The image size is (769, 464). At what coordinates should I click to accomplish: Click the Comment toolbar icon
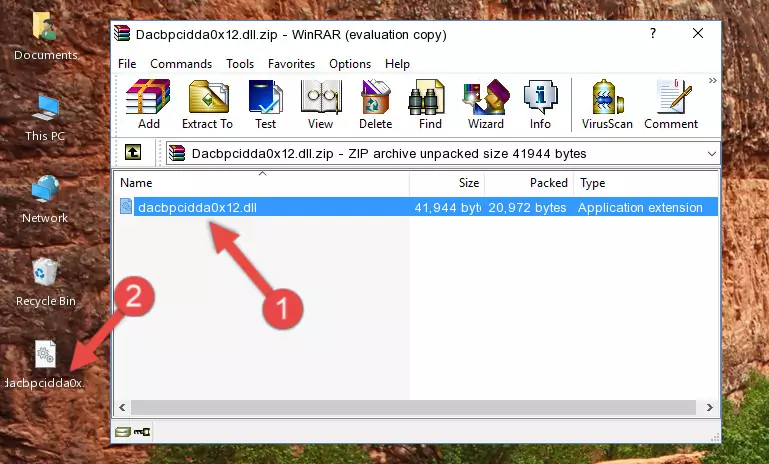coord(671,104)
